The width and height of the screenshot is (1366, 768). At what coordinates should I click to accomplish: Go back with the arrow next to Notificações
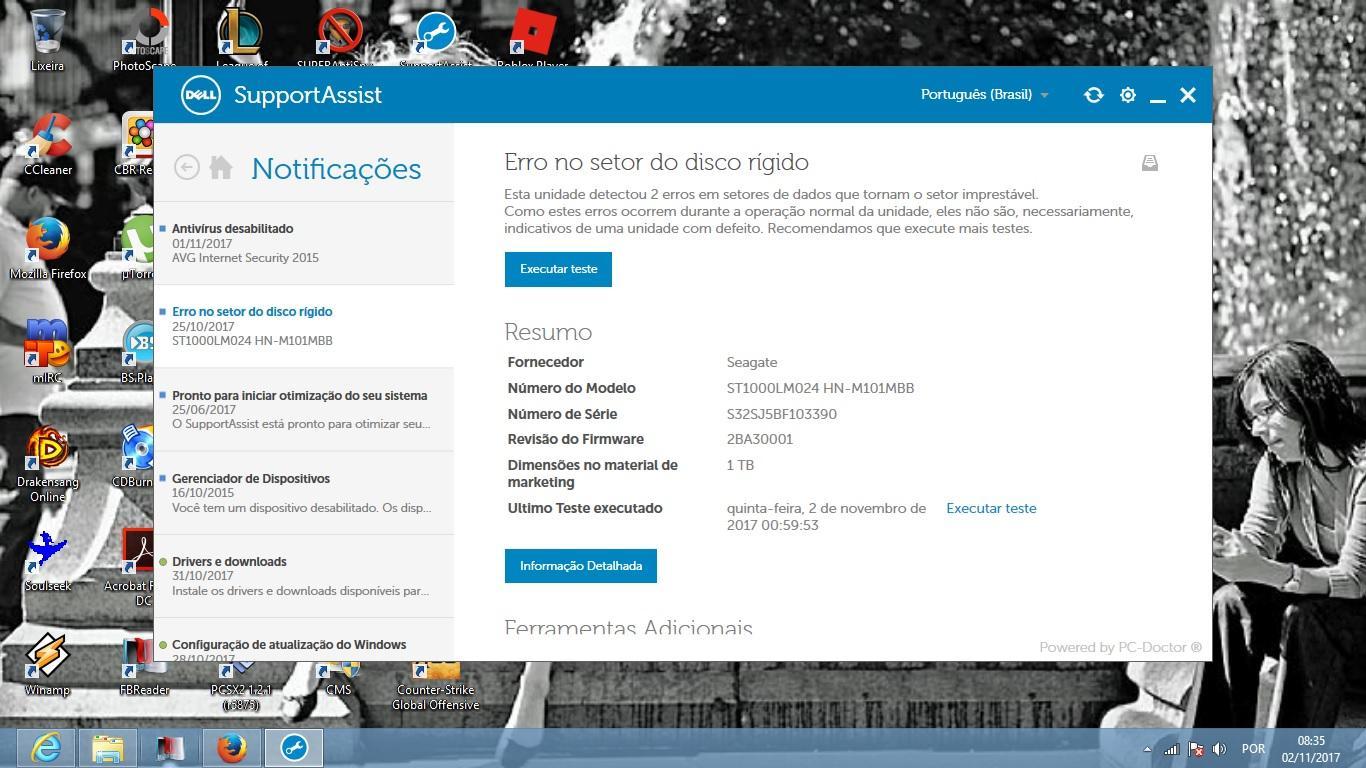[x=187, y=167]
